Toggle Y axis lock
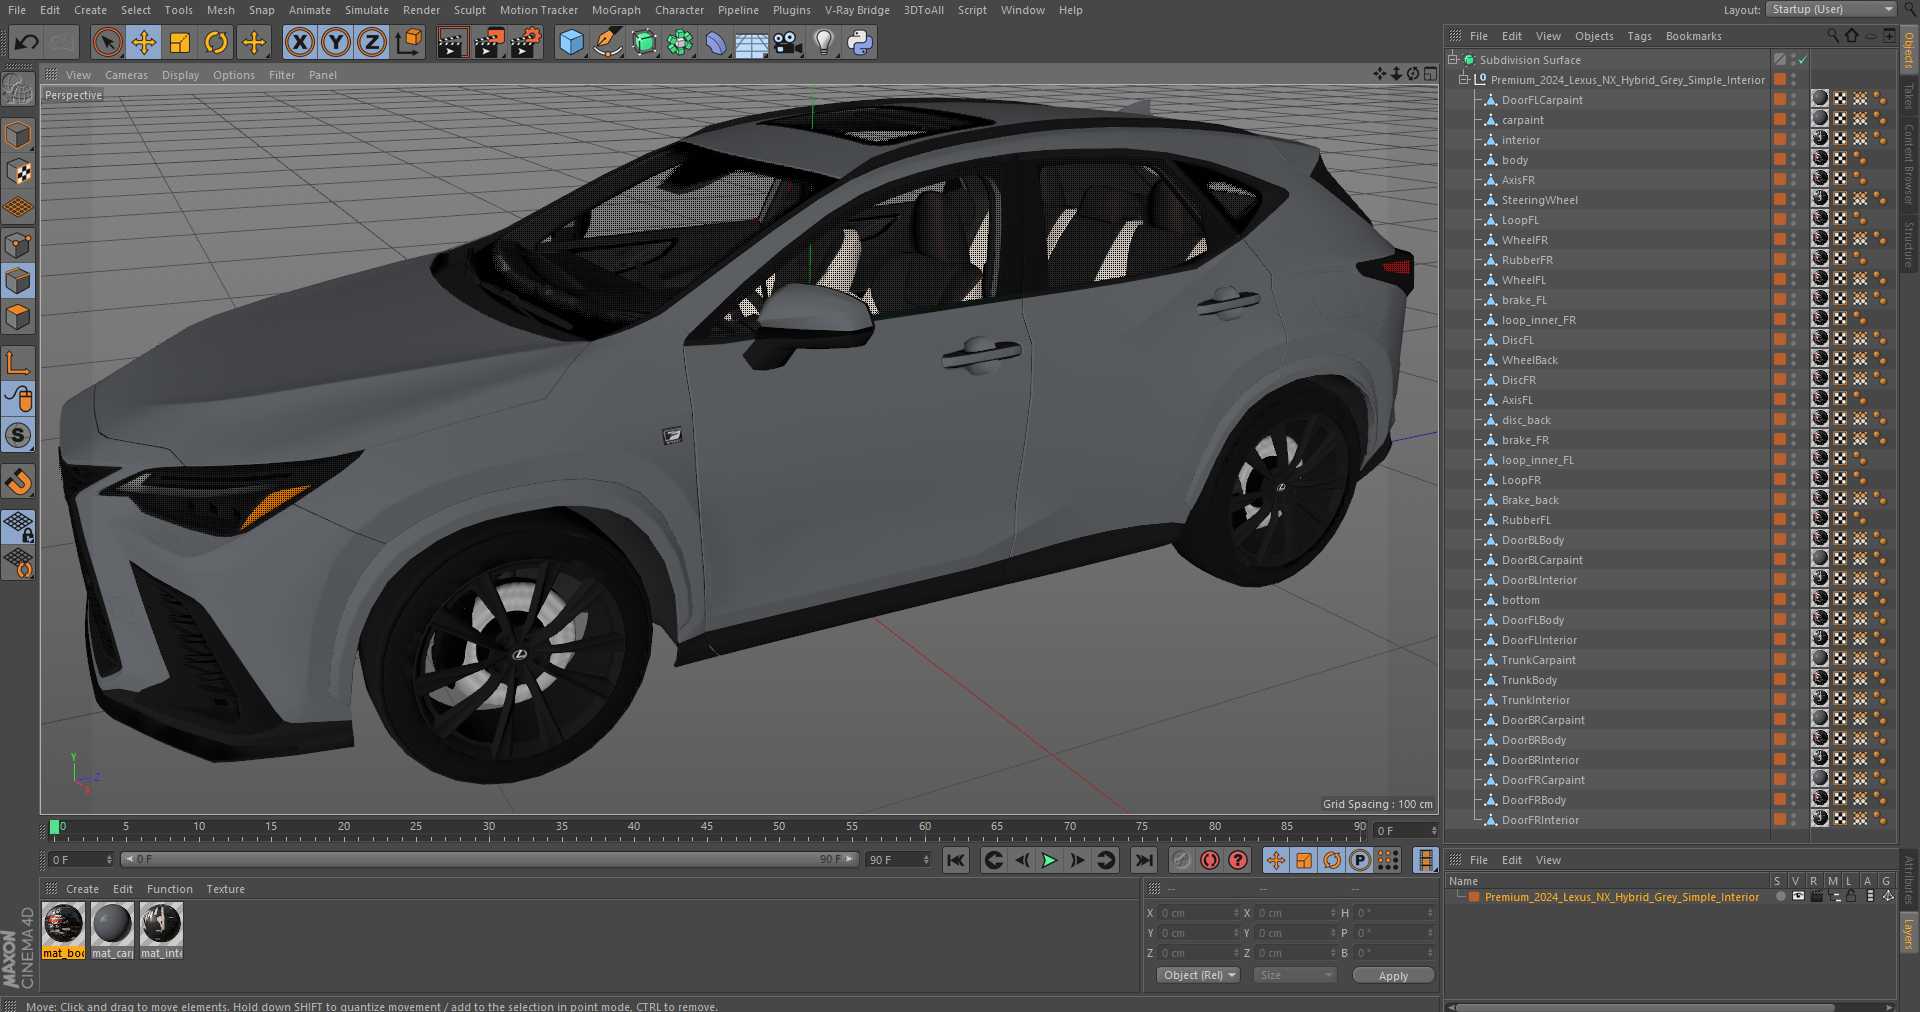This screenshot has width=1920, height=1012. point(336,42)
